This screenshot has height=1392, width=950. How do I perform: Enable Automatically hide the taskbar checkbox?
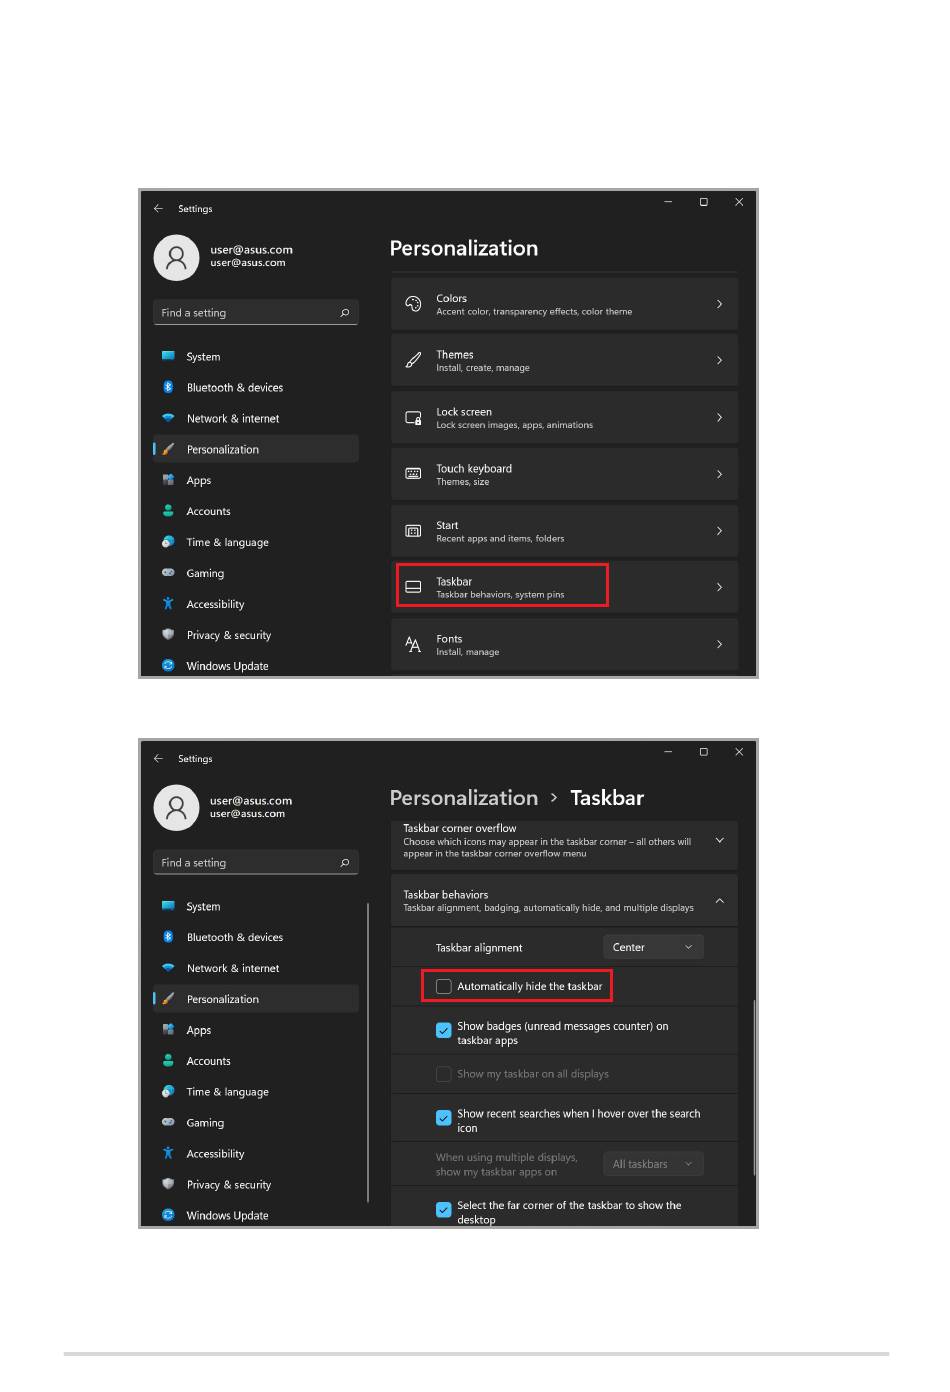[444, 986]
